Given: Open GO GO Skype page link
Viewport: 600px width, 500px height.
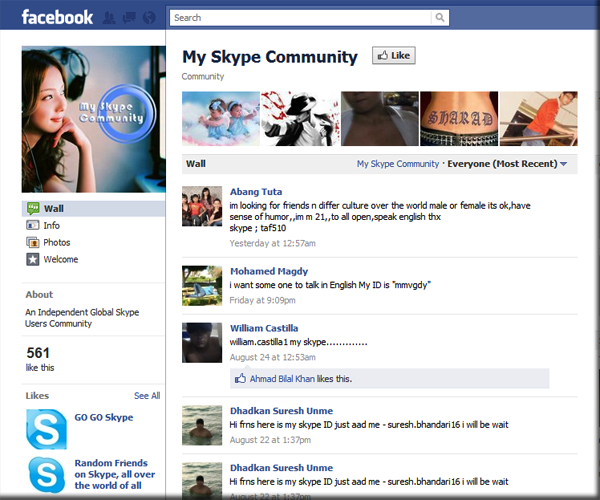Looking at the screenshot, I should pyautogui.click(x=104, y=417).
